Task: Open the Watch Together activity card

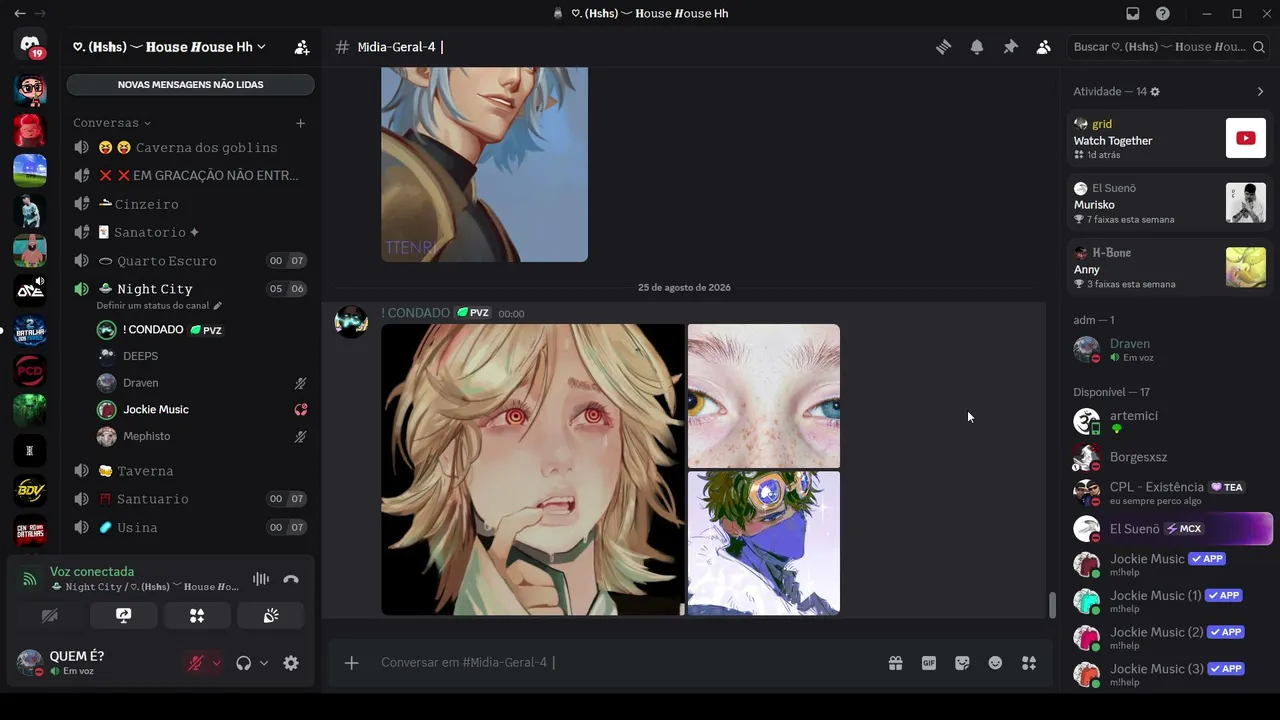Action: click(1169, 138)
